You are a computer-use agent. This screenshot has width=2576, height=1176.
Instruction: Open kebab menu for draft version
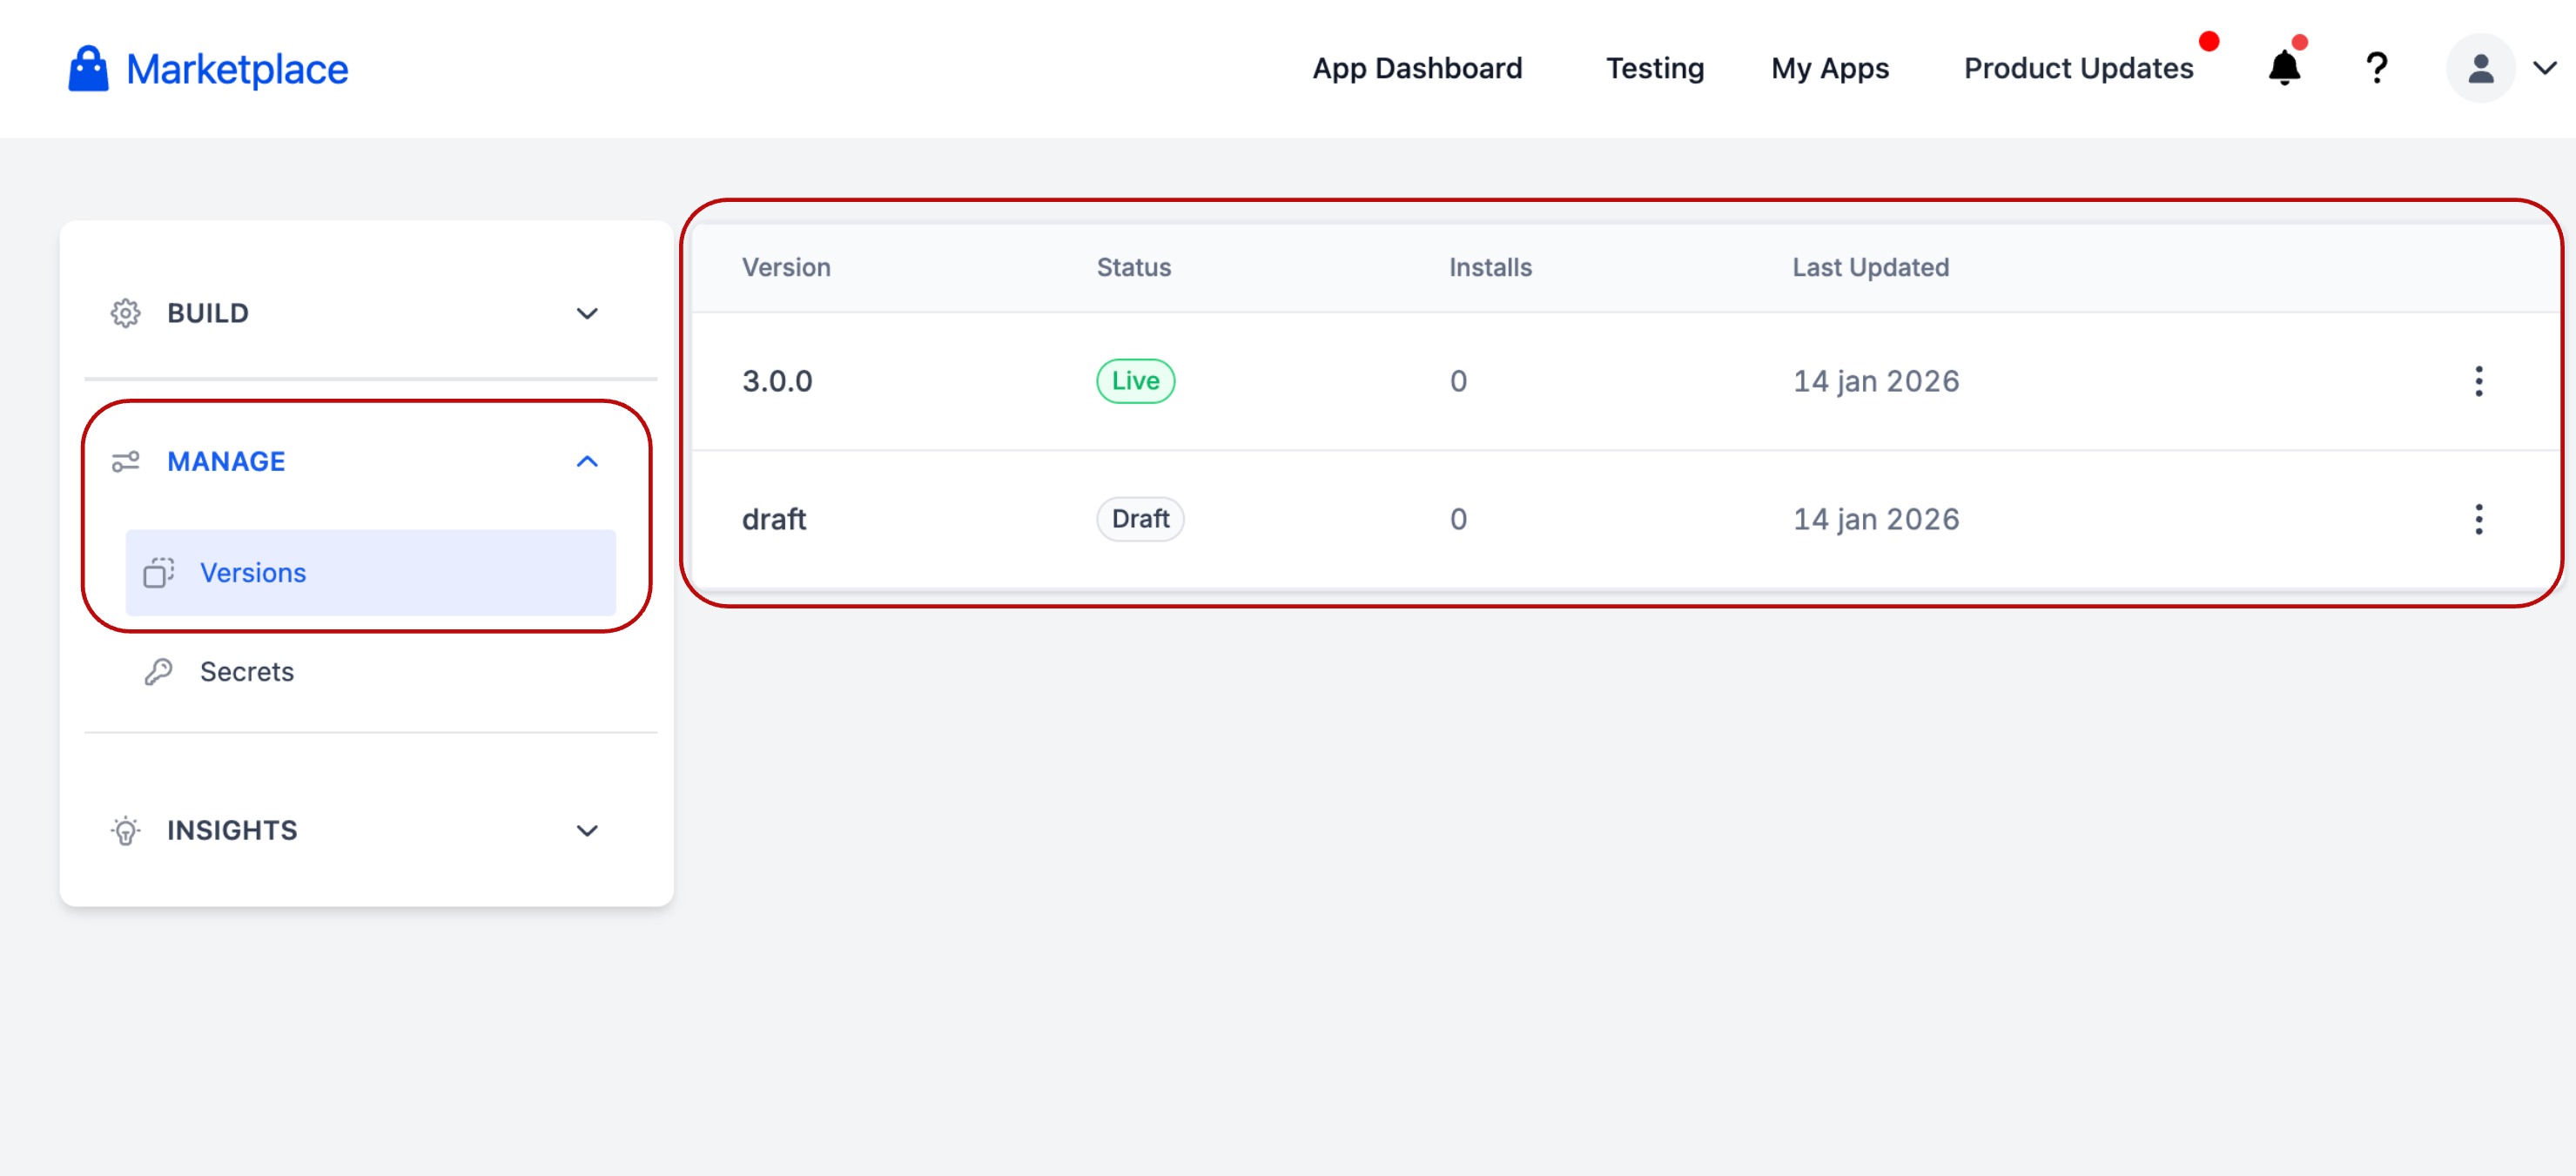click(x=2478, y=519)
